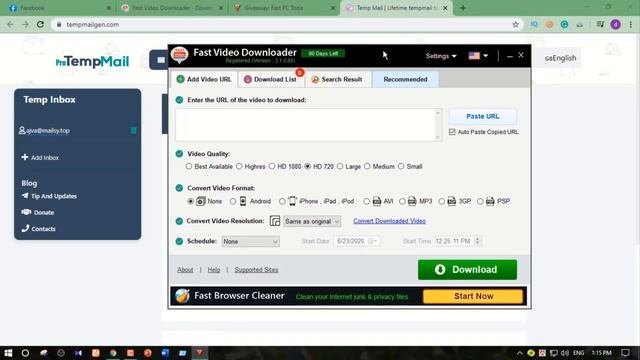Click the Fast Browser Cleaner globe icon
This screenshot has height=360, width=640.
(x=182, y=296)
